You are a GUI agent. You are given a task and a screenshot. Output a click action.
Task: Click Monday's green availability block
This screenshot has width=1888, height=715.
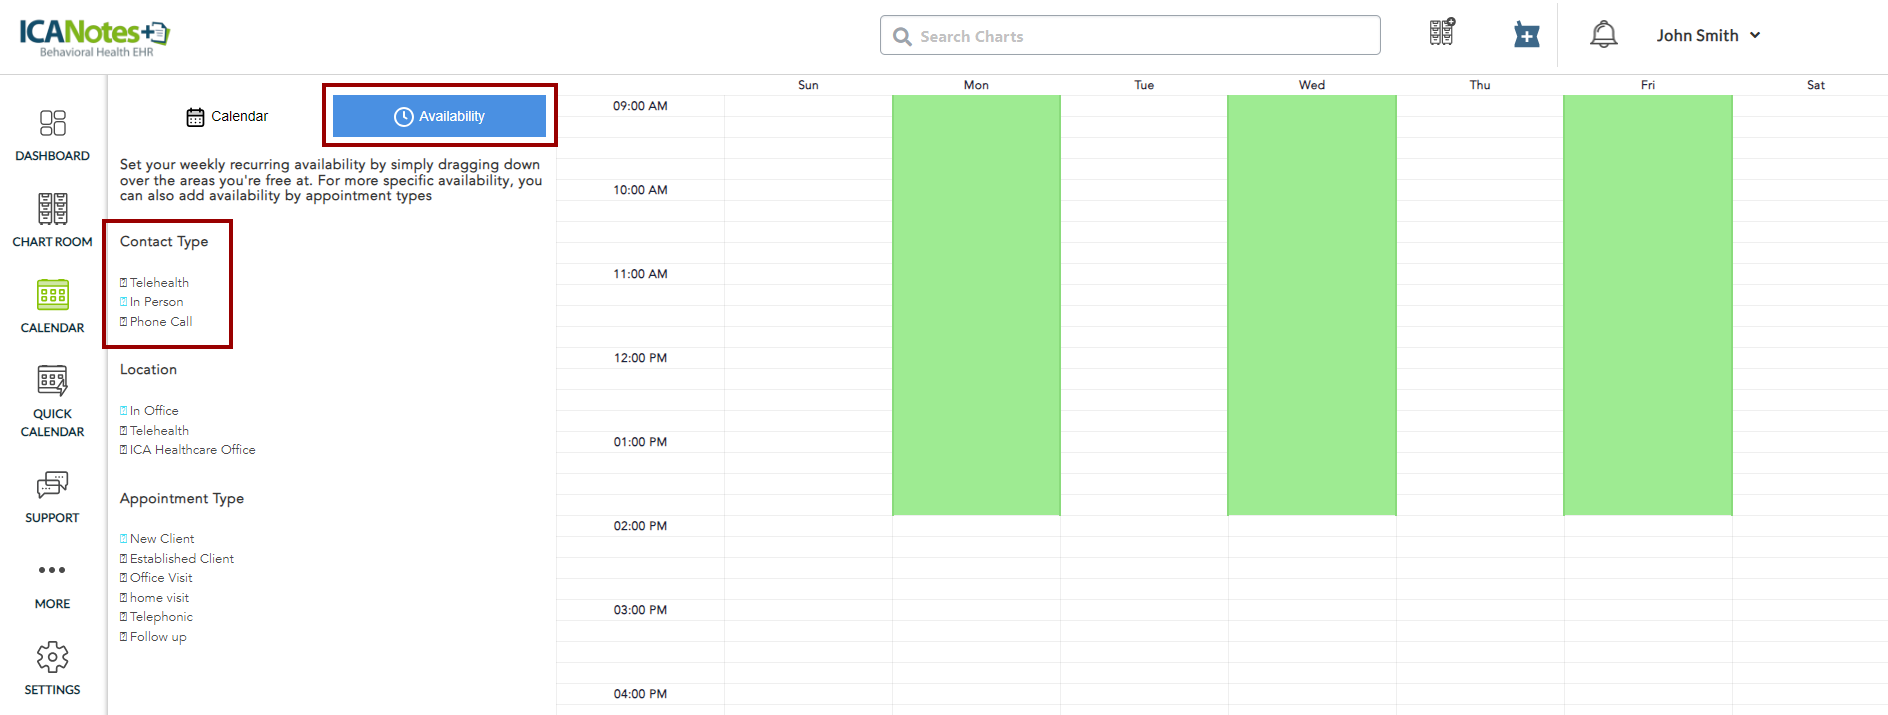tap(976, 305)
